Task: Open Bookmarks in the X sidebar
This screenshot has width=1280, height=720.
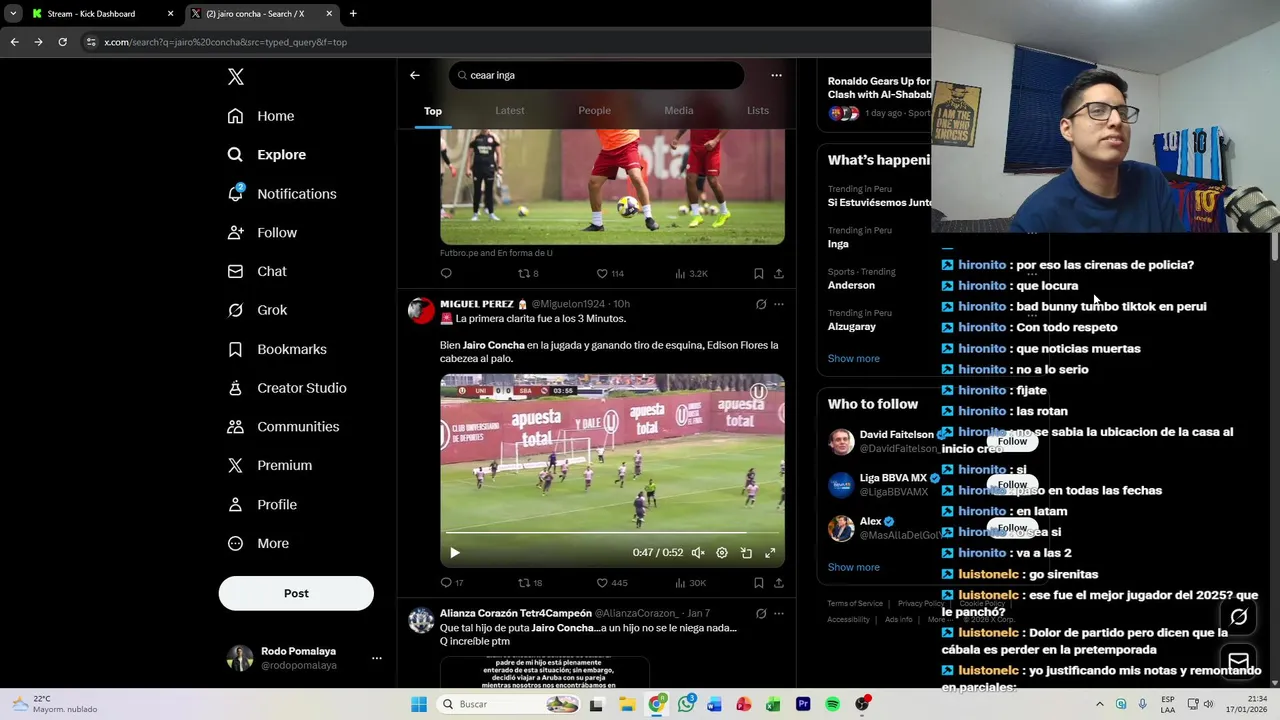Action: pyautogui.click(x=277, y=349)
